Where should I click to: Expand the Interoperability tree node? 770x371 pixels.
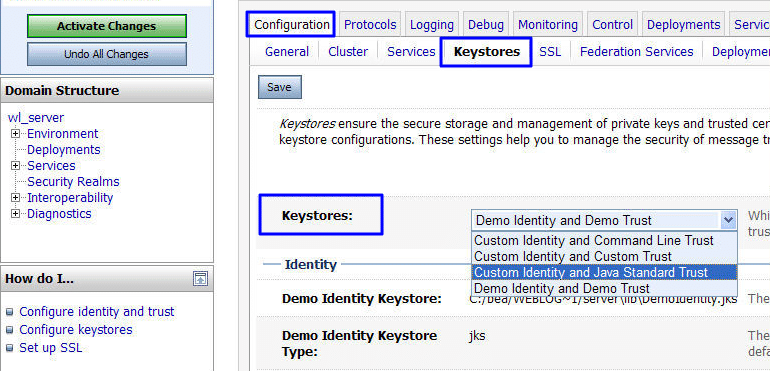(x=15, y=198)
